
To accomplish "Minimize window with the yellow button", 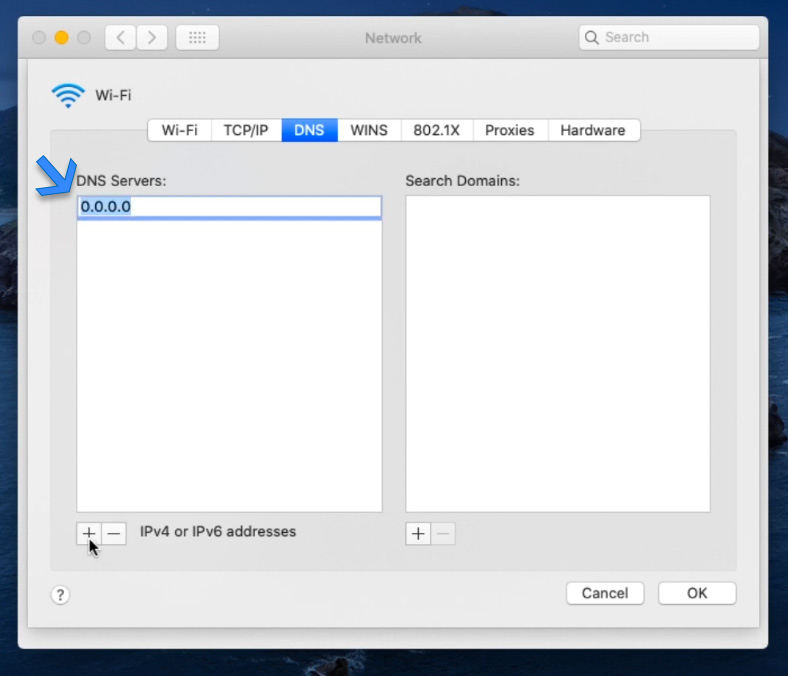I will point(62,38).
